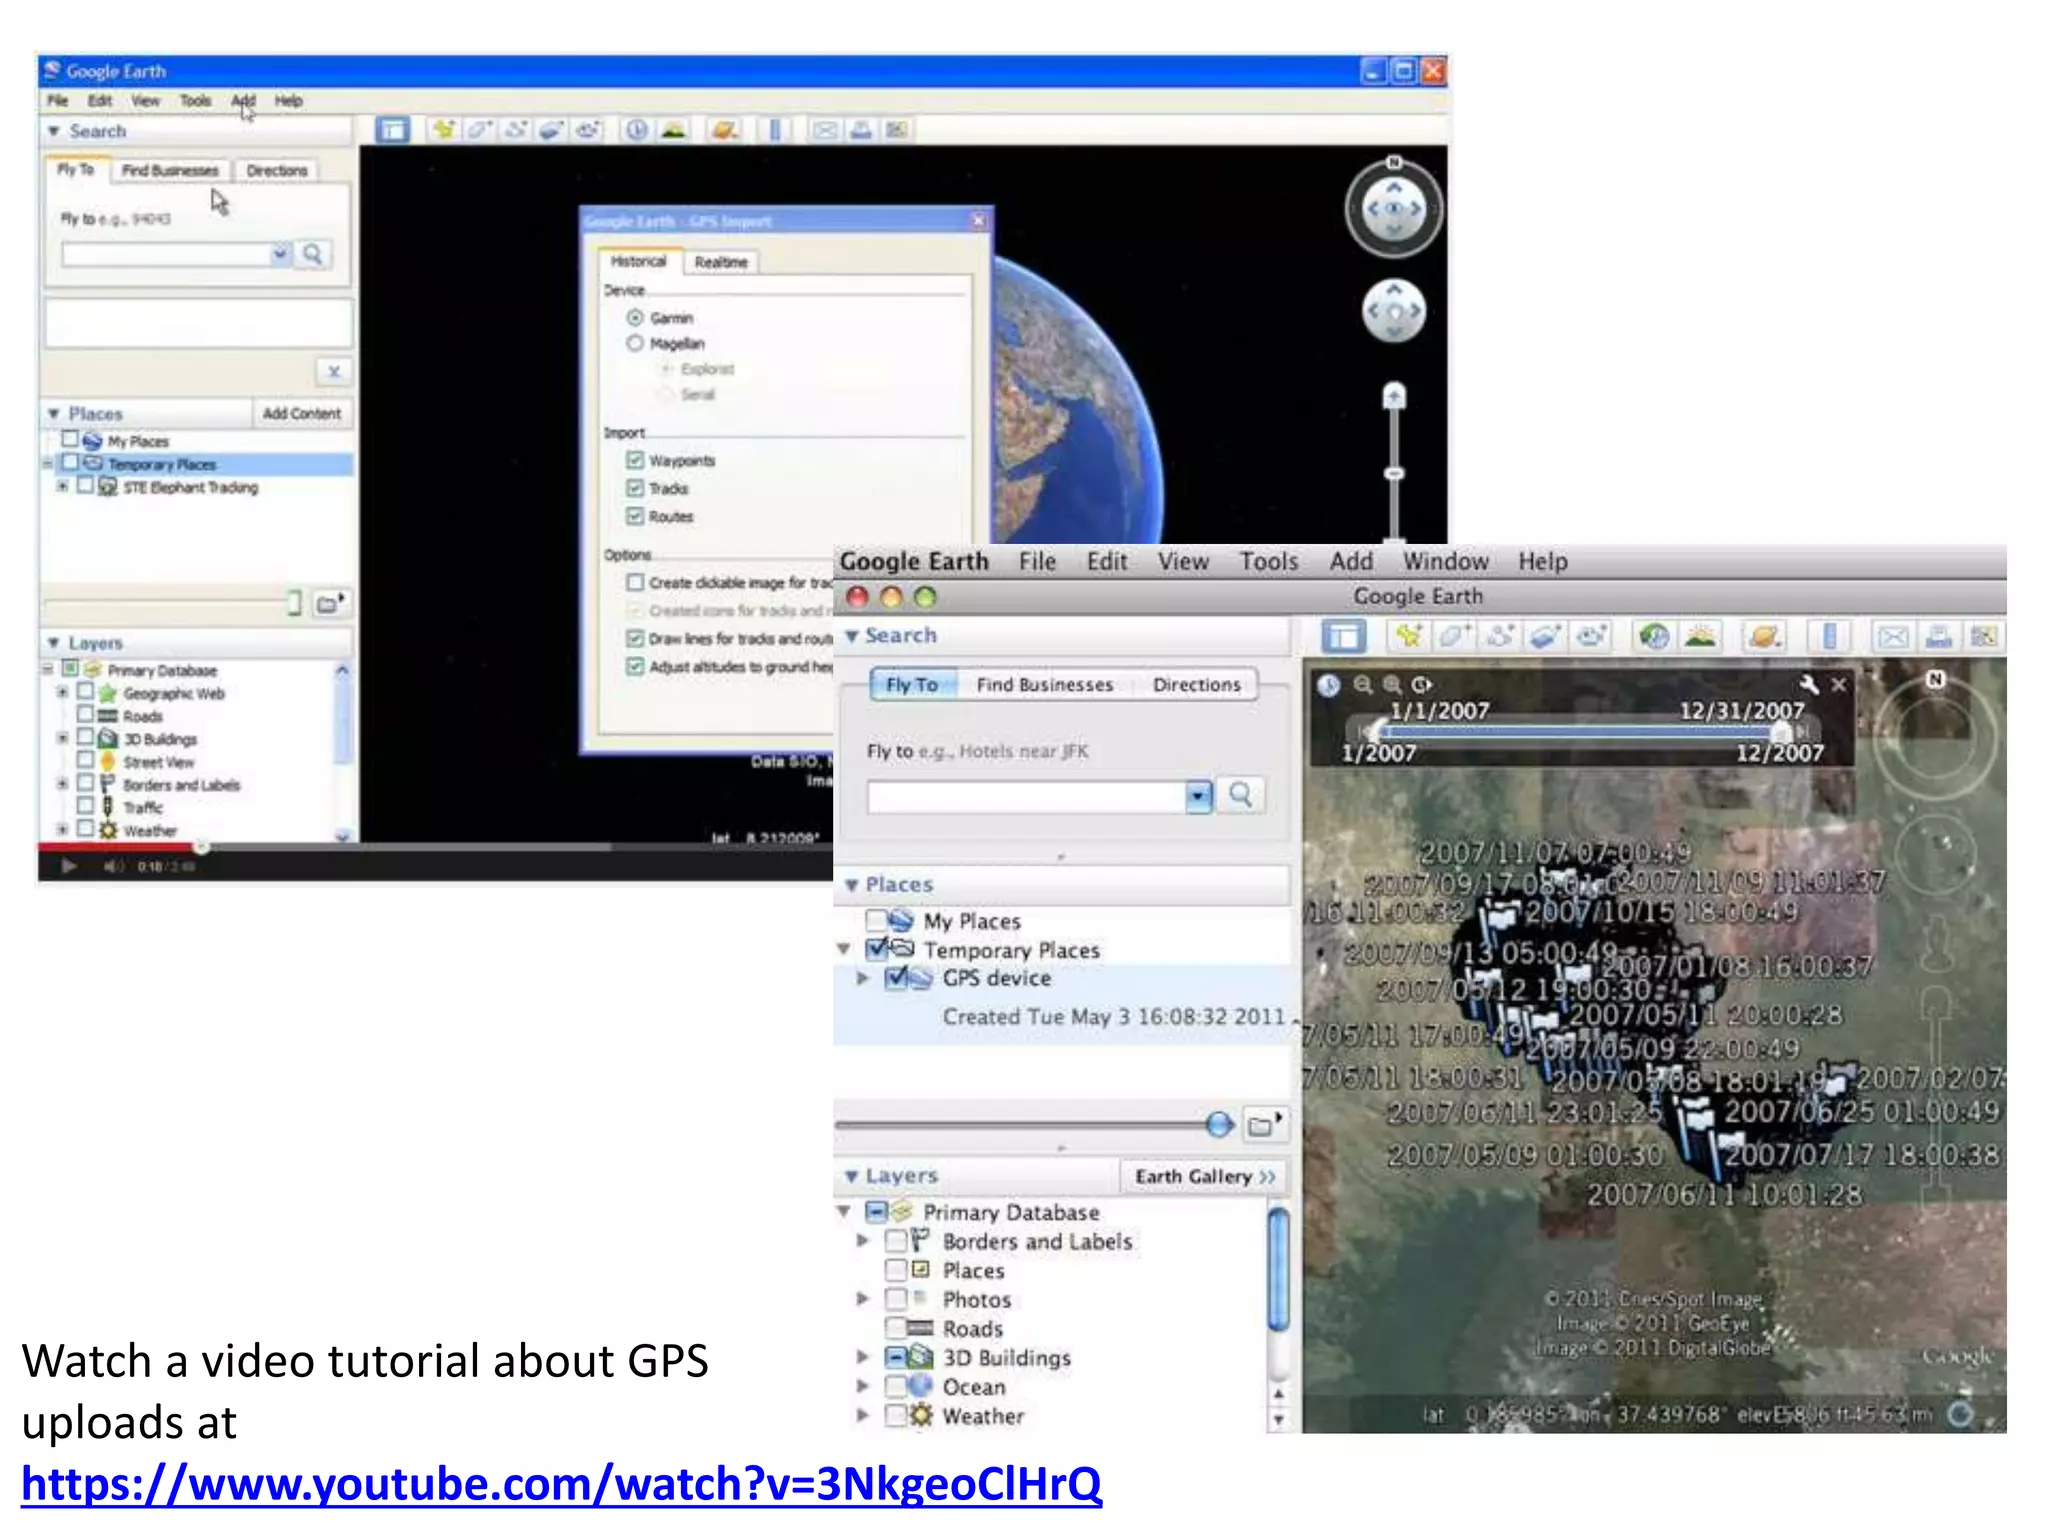
Task: Switch to the Find Businesses tab in the Mac window
Action: [x=1045, y=684]
